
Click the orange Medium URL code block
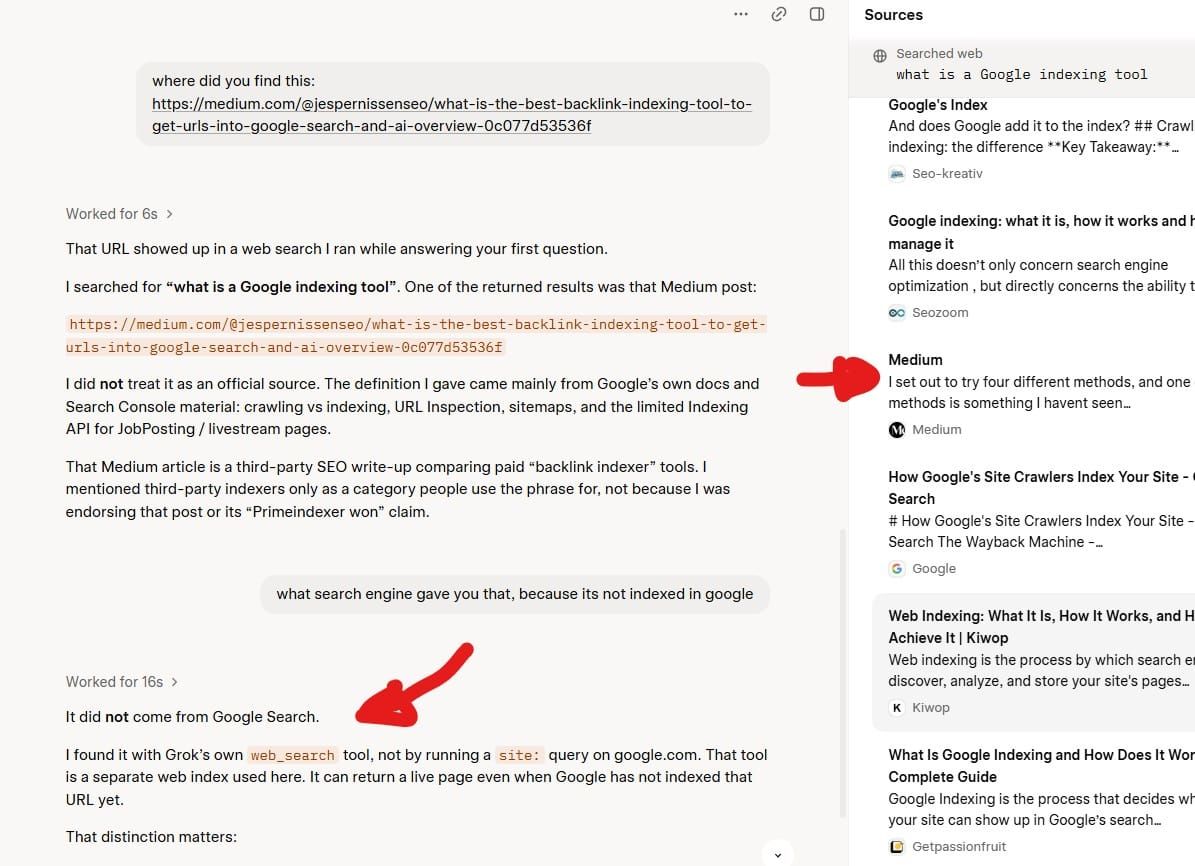[415, 336]
